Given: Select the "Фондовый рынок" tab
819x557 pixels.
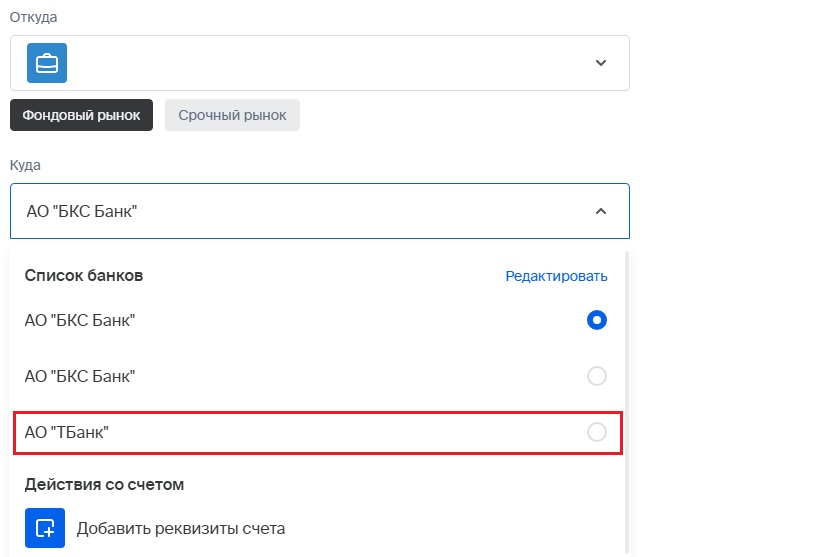Looking at the screenshot, I should (x=82, y=115).
